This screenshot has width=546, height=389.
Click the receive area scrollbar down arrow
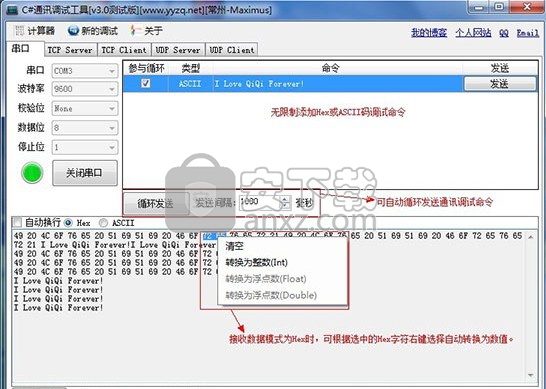(531, 375)
